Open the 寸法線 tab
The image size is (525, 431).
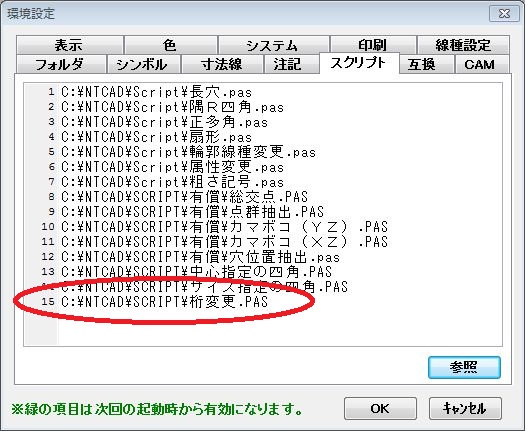point(222,64)
